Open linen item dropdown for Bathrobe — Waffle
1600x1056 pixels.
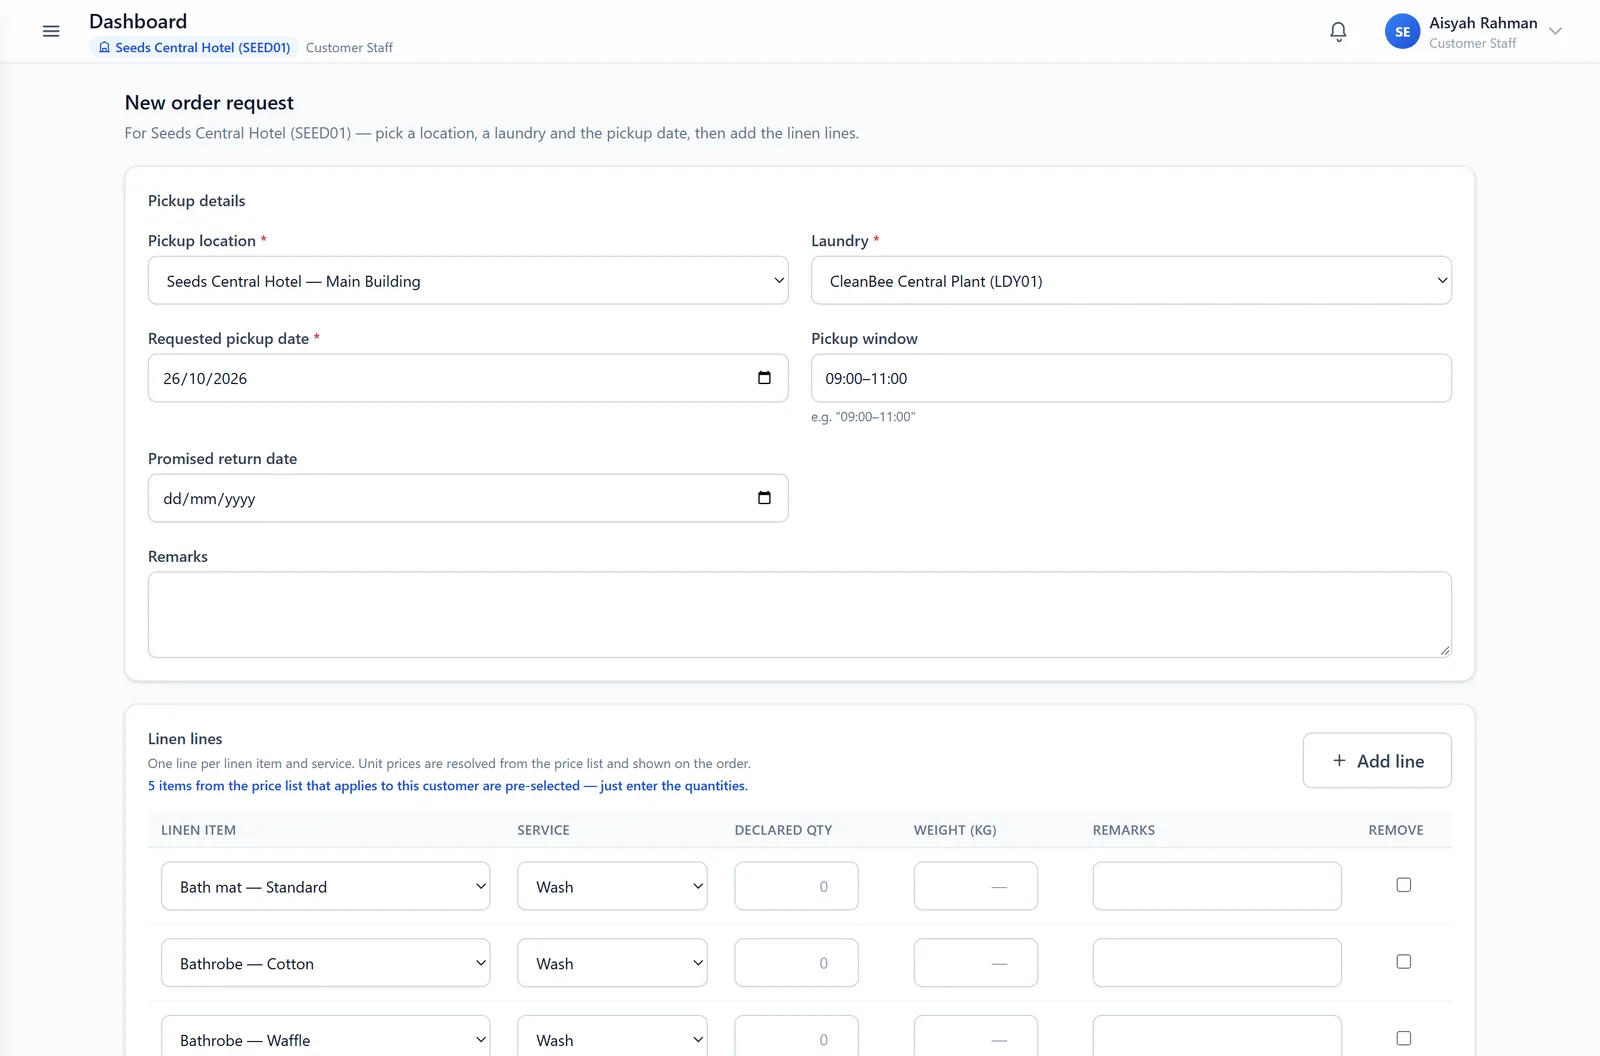325,1036
